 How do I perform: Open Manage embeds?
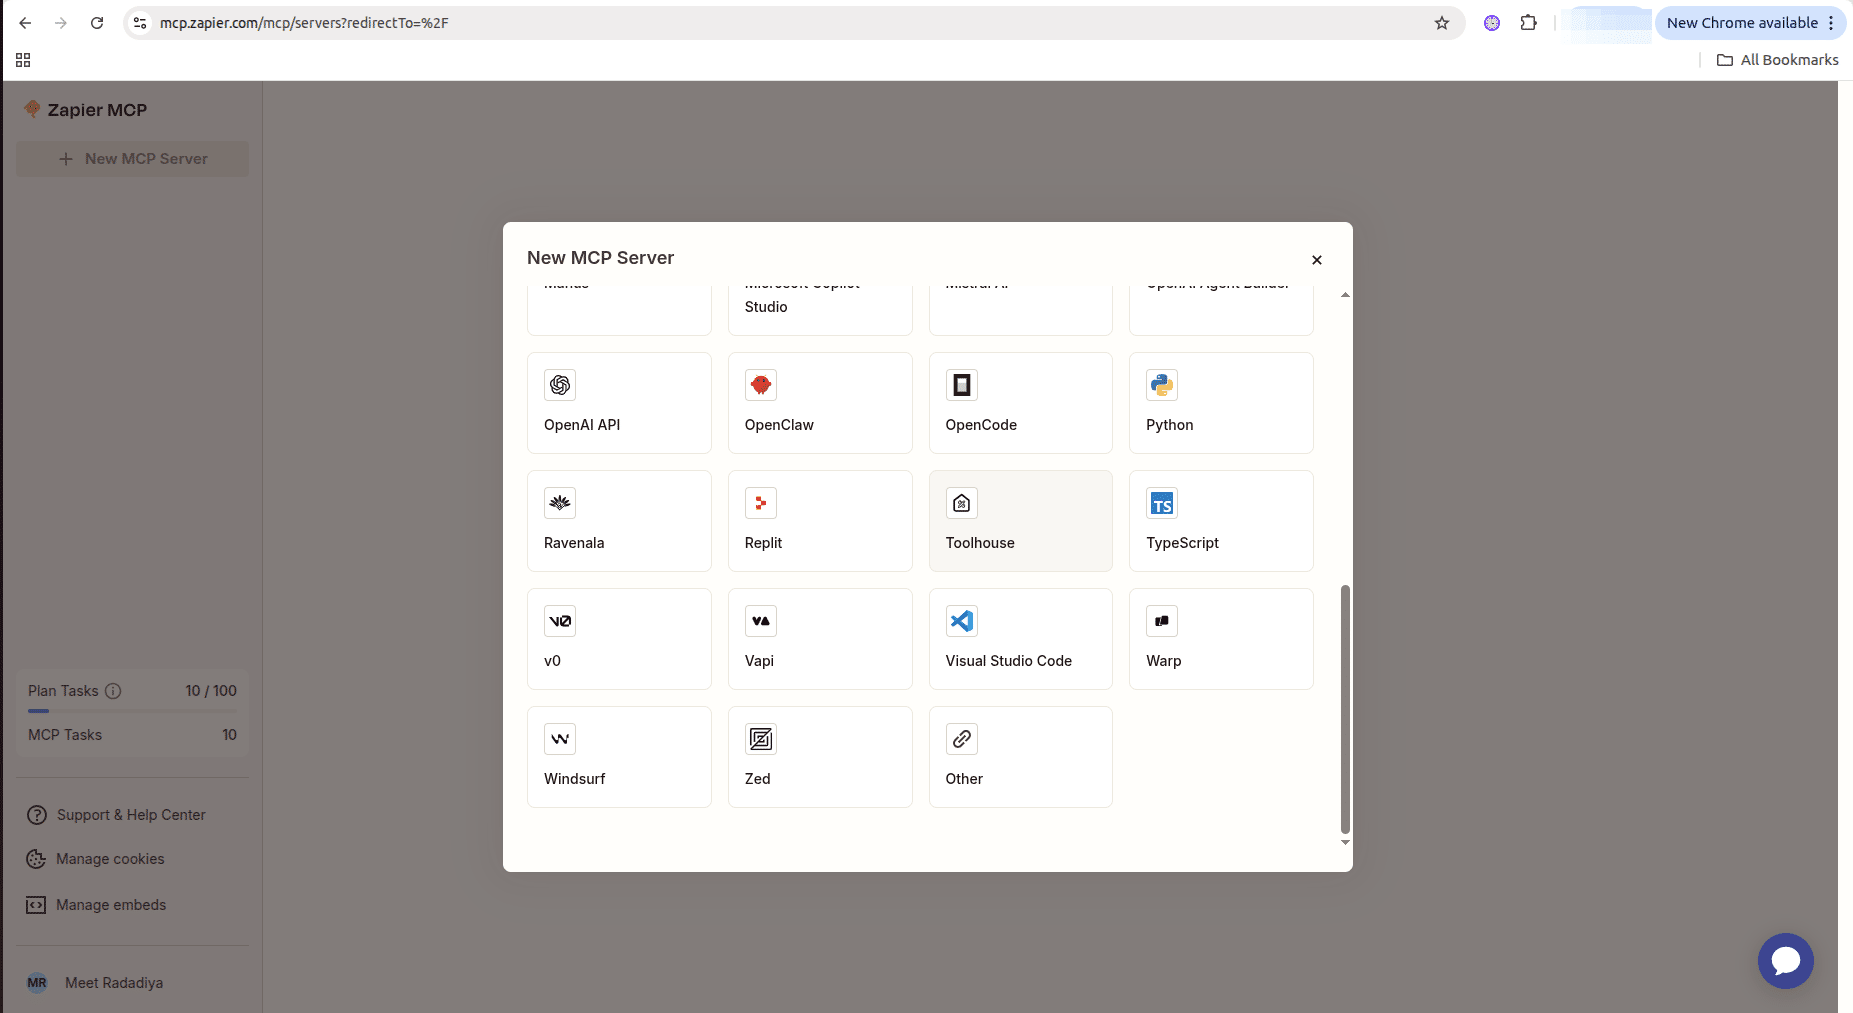coord(97,905)
